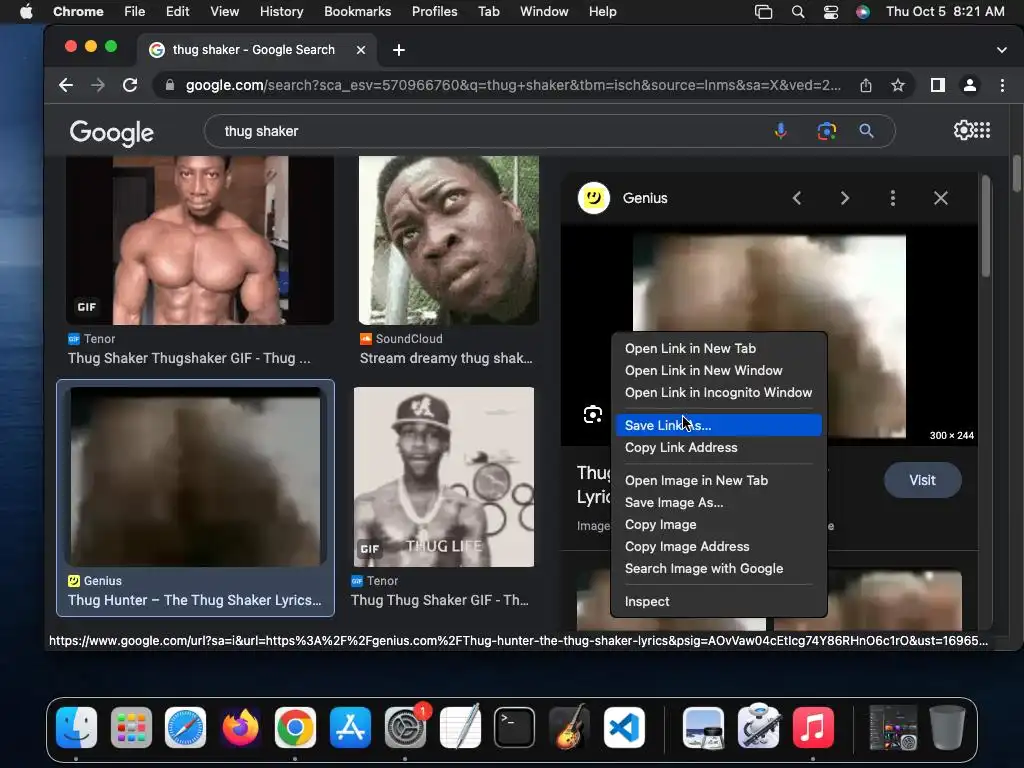Click the Chrome back arrow
The height and width of the screenshot is (768, 1024).
66,85
